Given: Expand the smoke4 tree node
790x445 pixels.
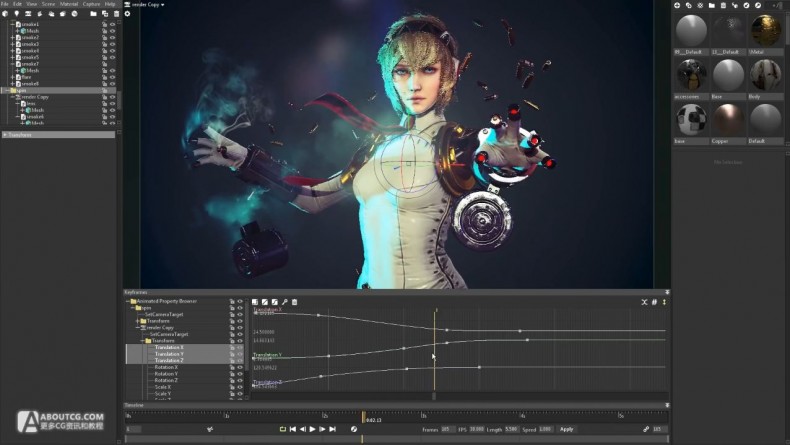Looking at the screenshot, I should pyautogui.click(x=13, y=50).
